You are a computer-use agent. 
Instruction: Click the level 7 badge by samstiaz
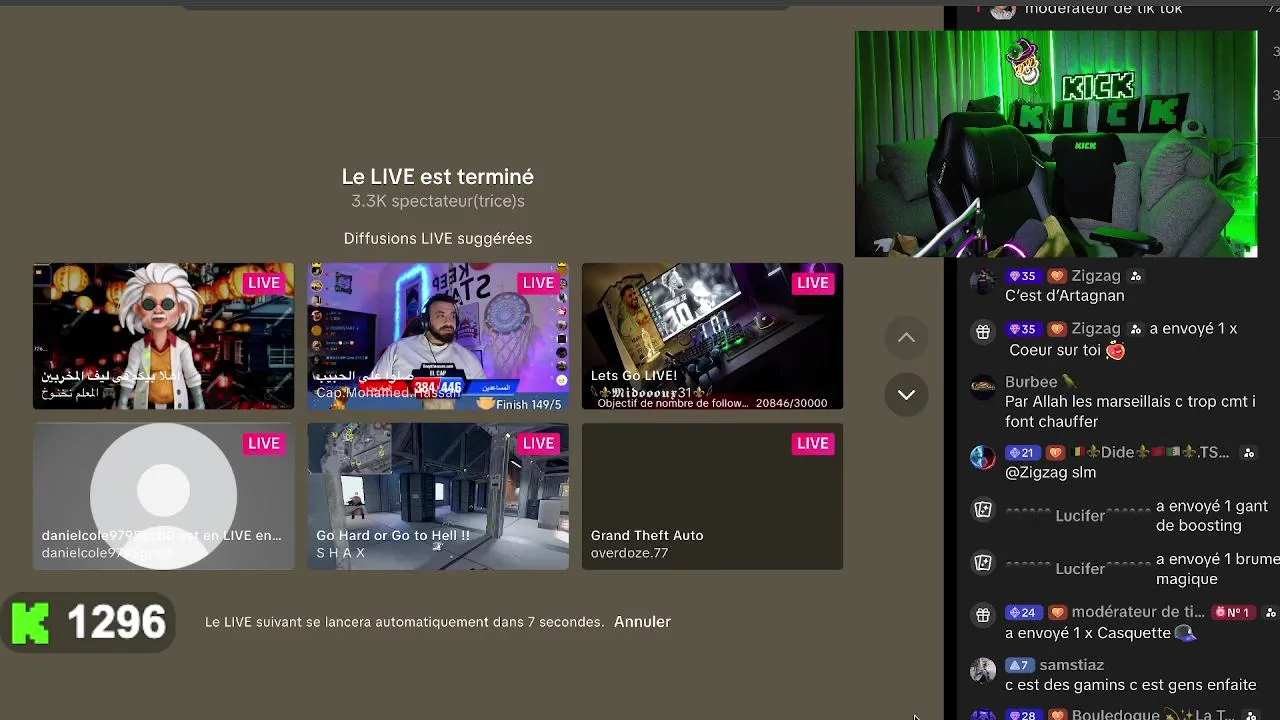click(1019, 665)
